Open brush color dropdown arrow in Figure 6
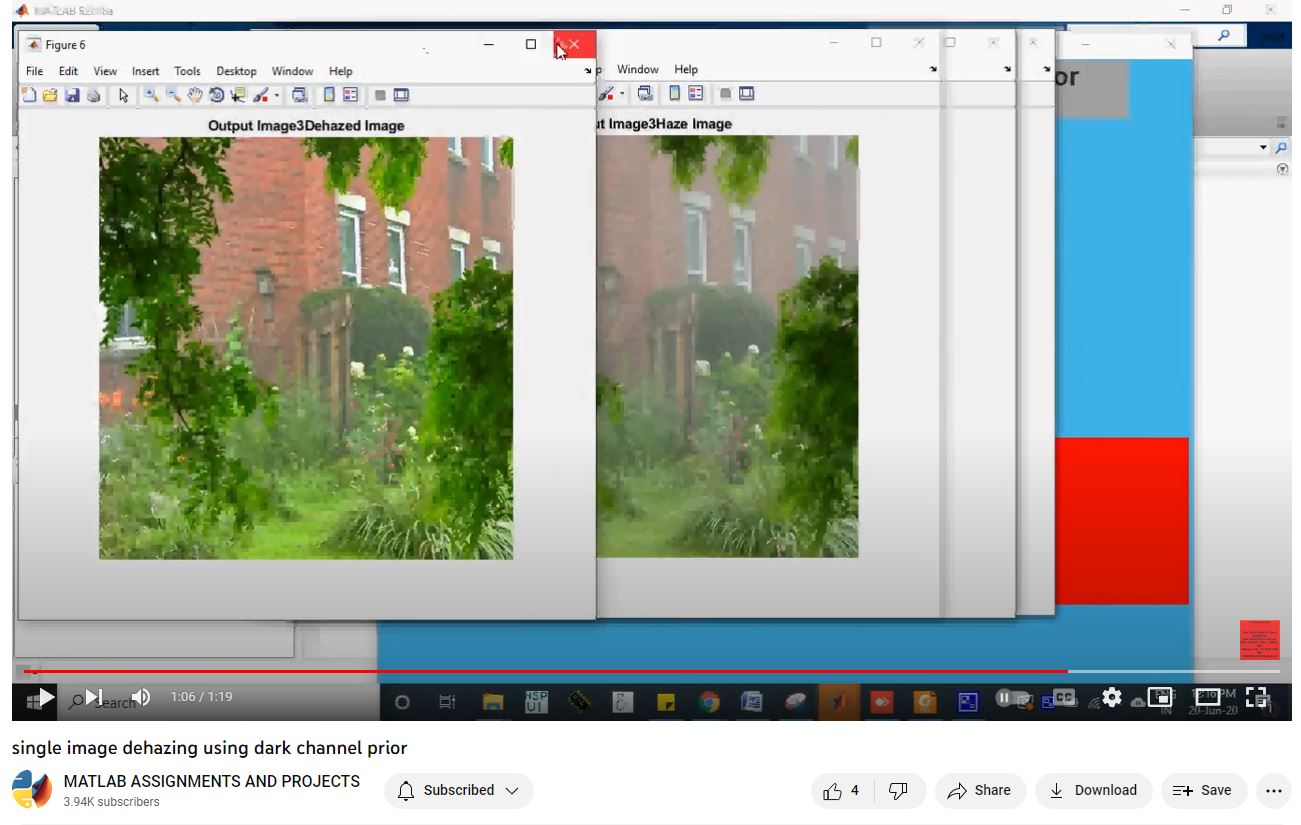The image size is (1301, 825). click(x=277, y=96)
